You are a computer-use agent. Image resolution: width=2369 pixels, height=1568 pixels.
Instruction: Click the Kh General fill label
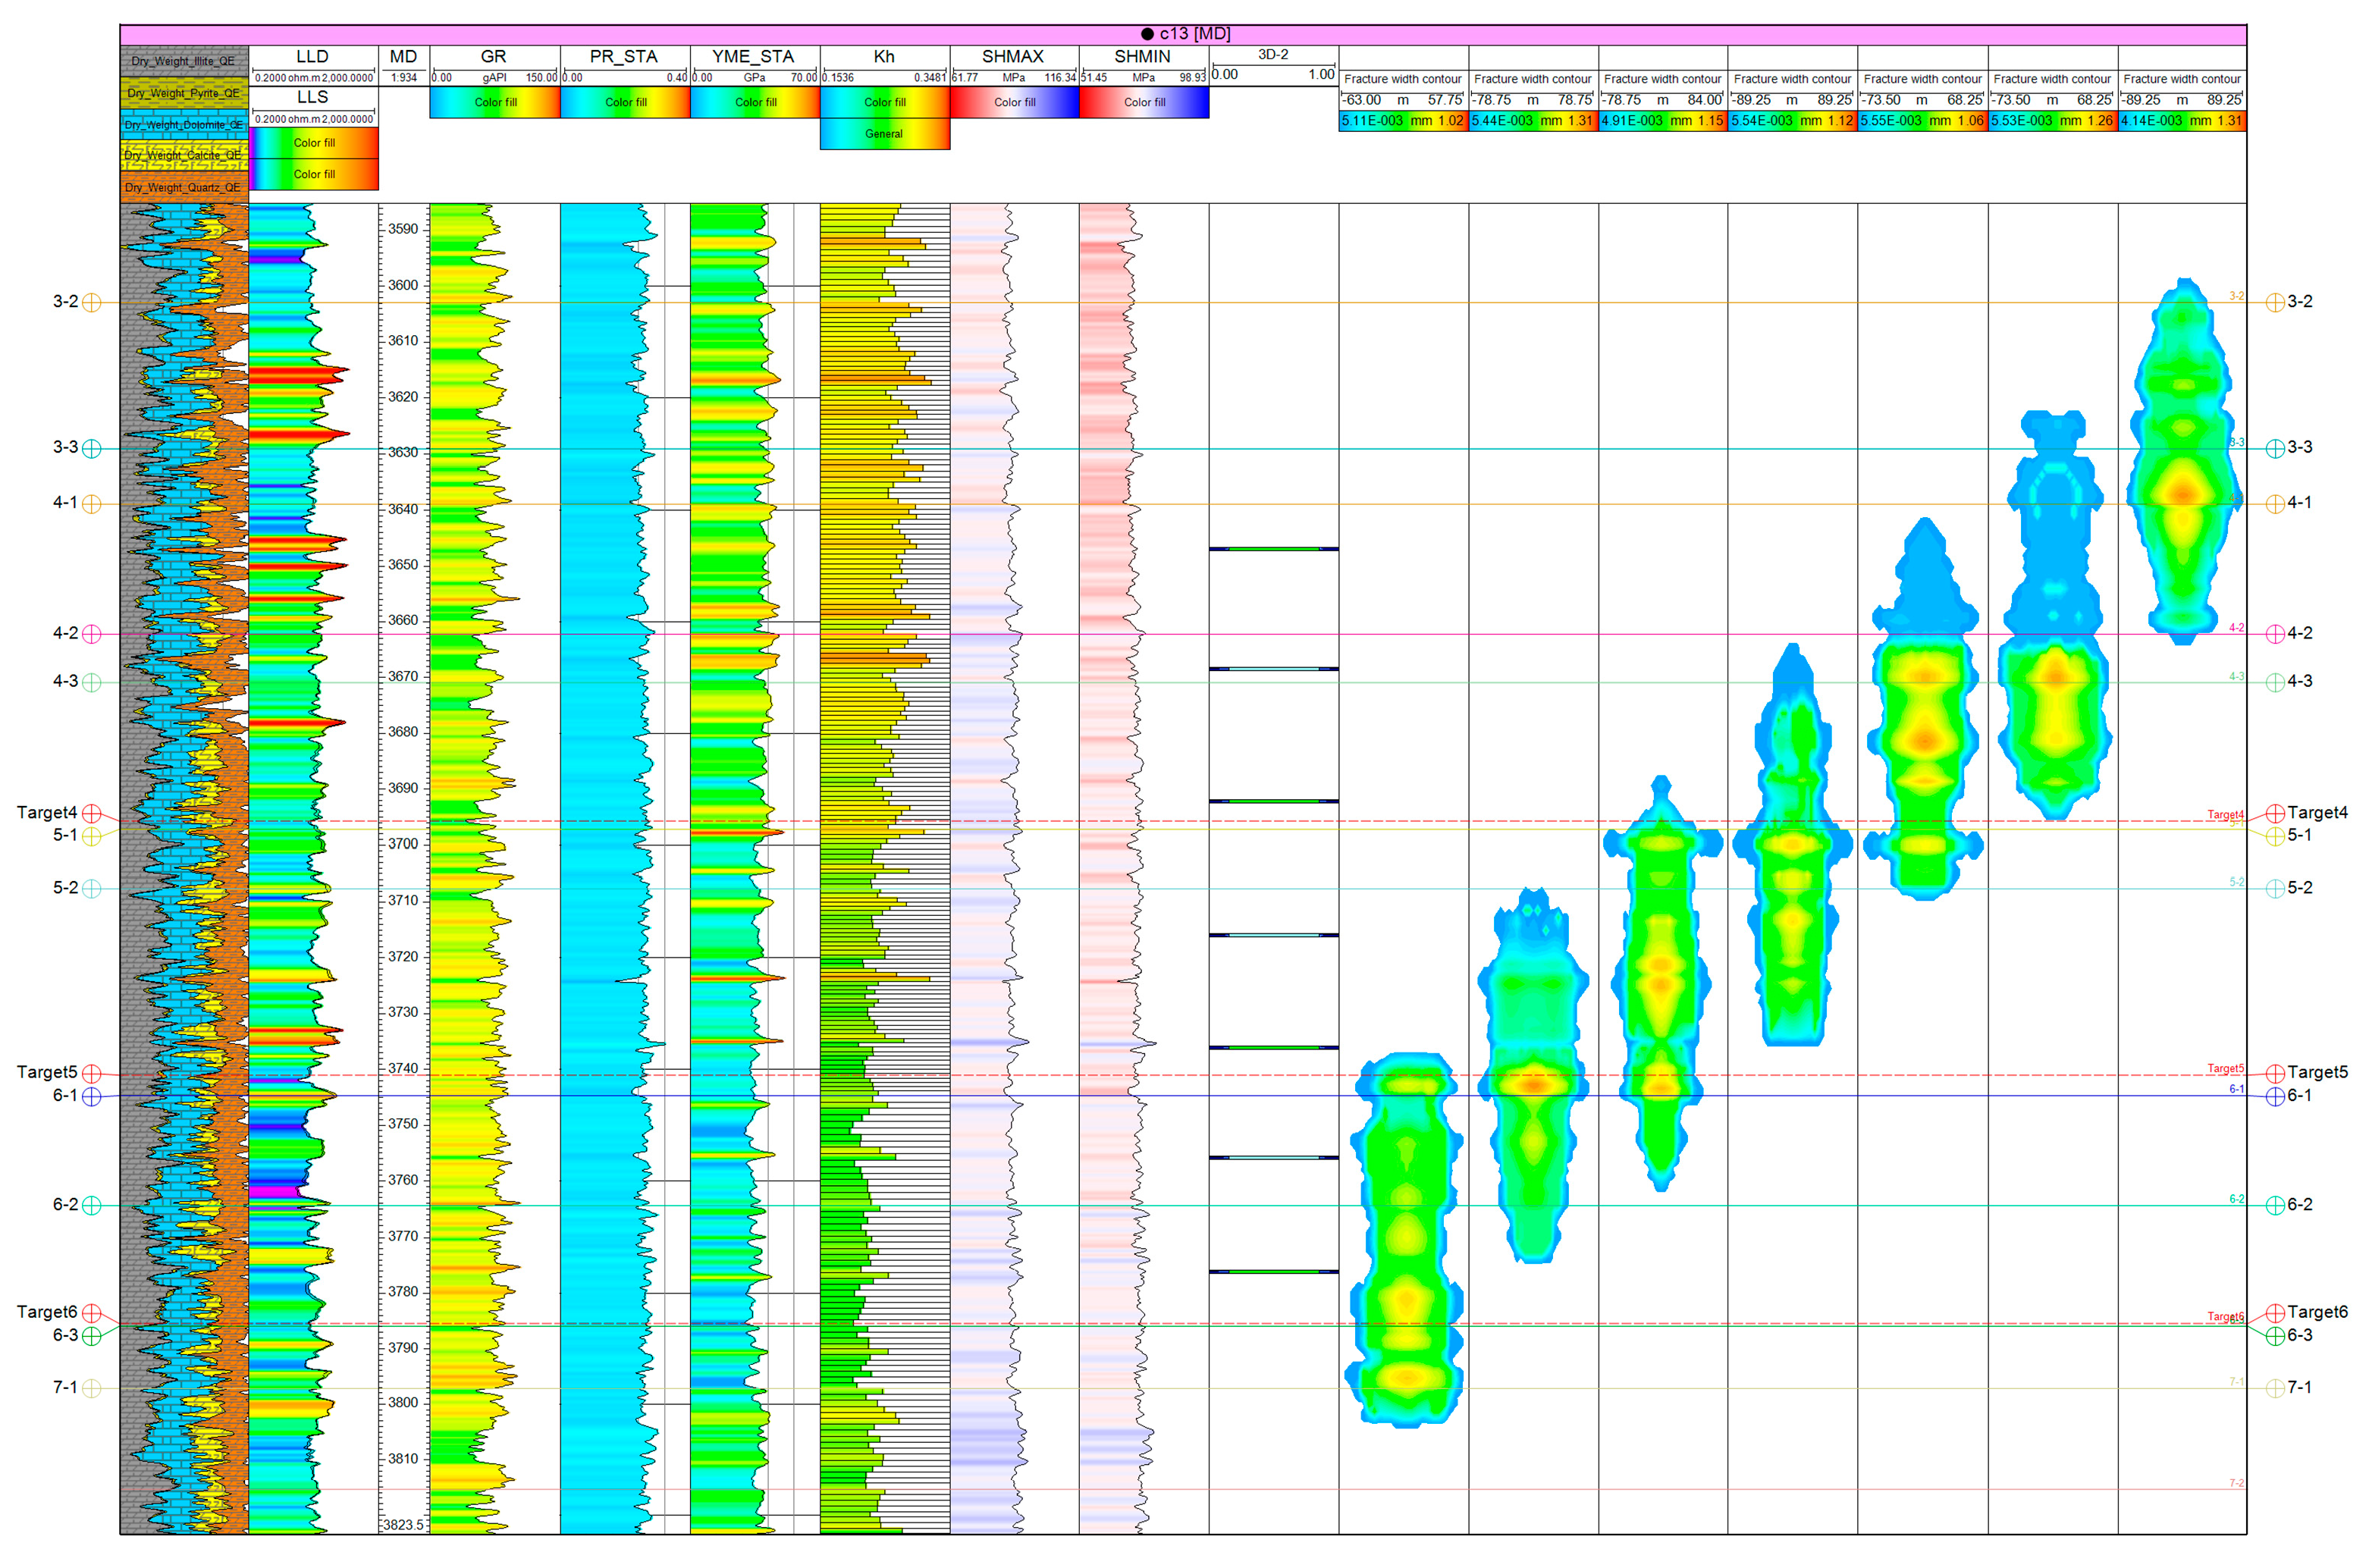point(884,134)
